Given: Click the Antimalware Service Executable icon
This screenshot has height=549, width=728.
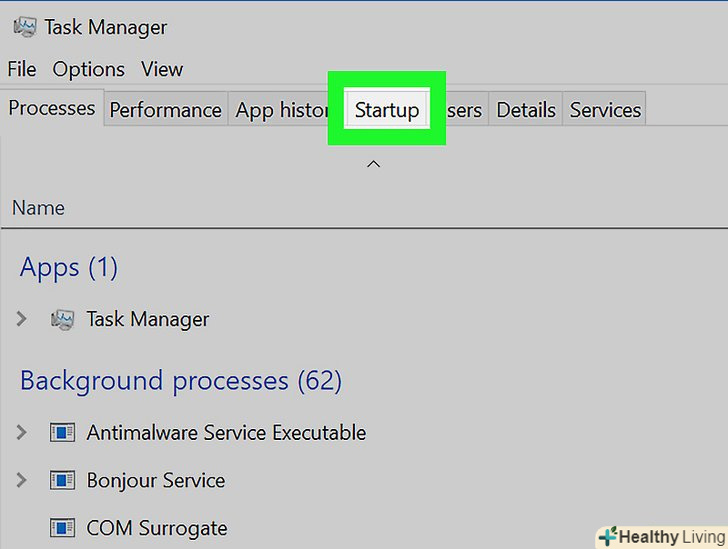Looking at the screenshot, I should [62, 433].
